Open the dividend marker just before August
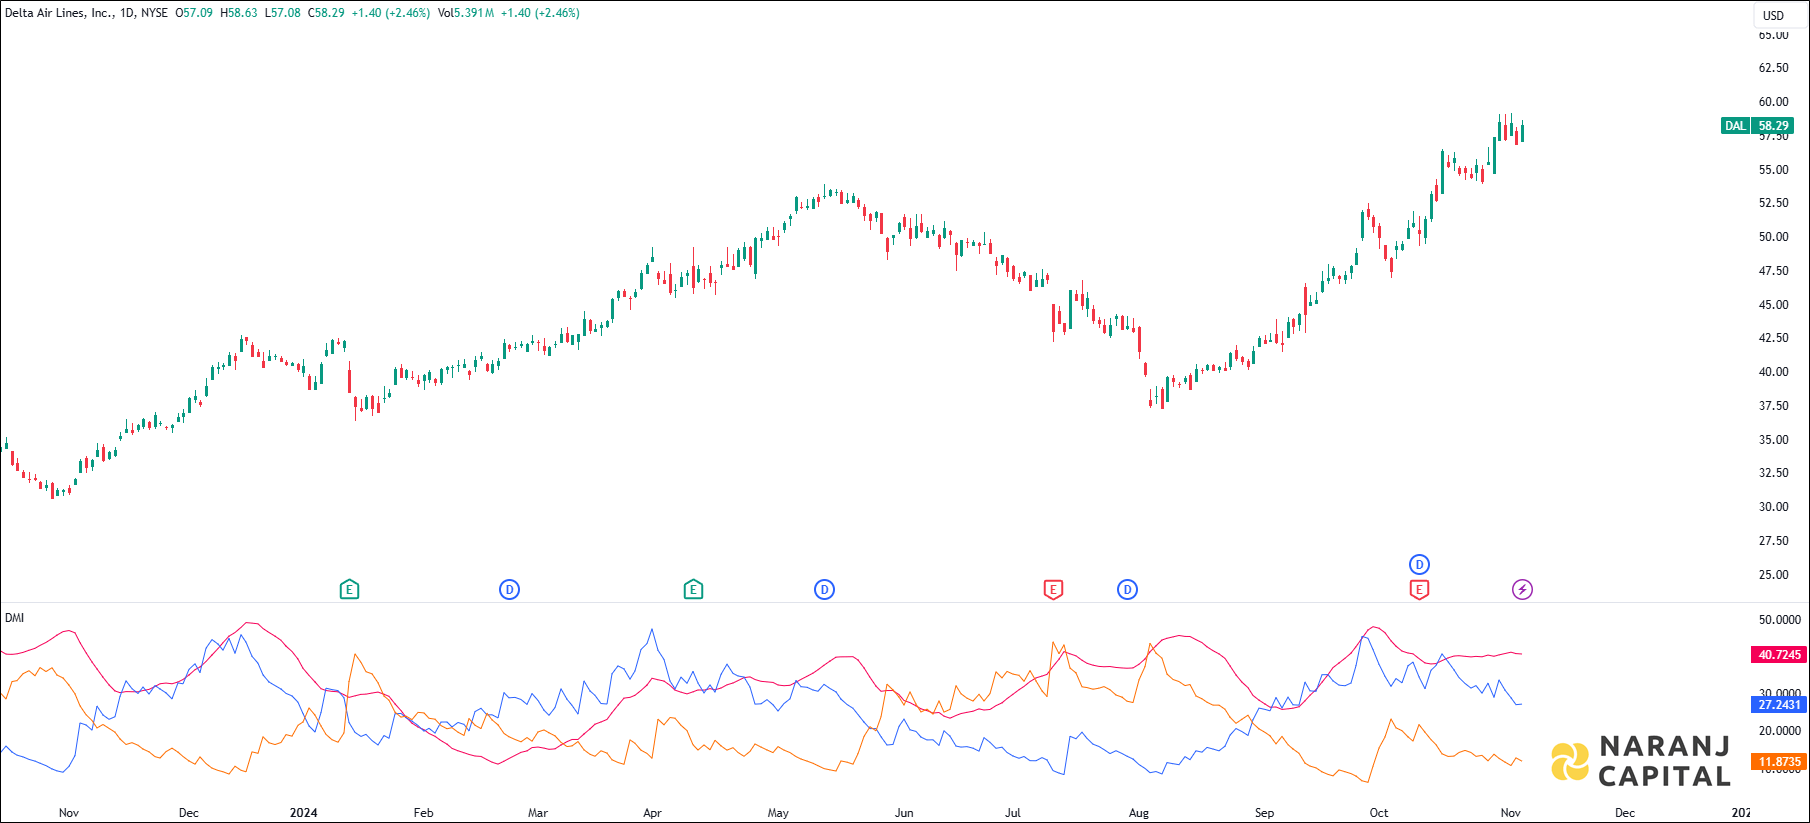1810x823 pixels. (1127, 590)
